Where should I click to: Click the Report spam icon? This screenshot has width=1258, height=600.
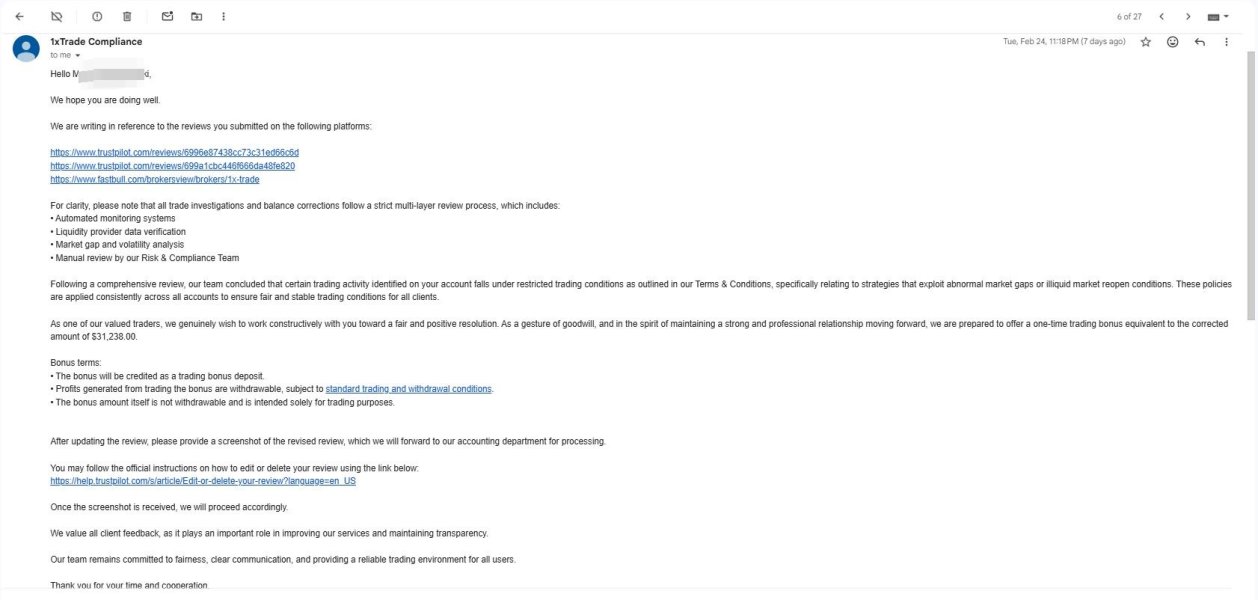click(97, 16)
